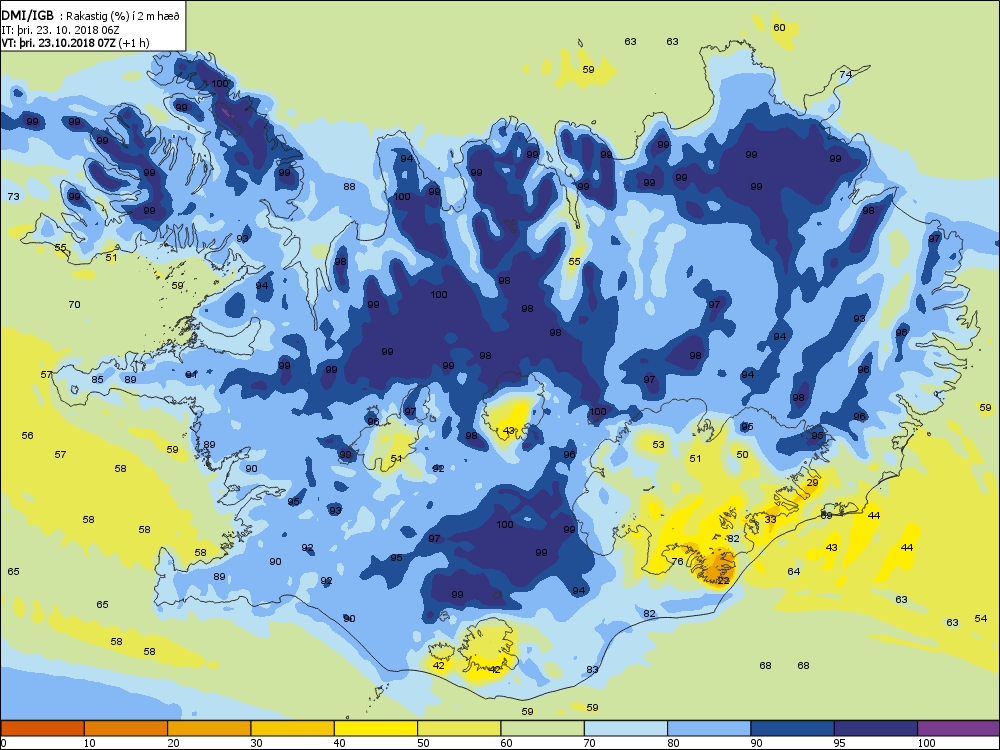Click the pale yellow 50–60 legend swatch
The height and width of the screenshot is (750, 1000).
pyautogui.click(x=459, y=728)
